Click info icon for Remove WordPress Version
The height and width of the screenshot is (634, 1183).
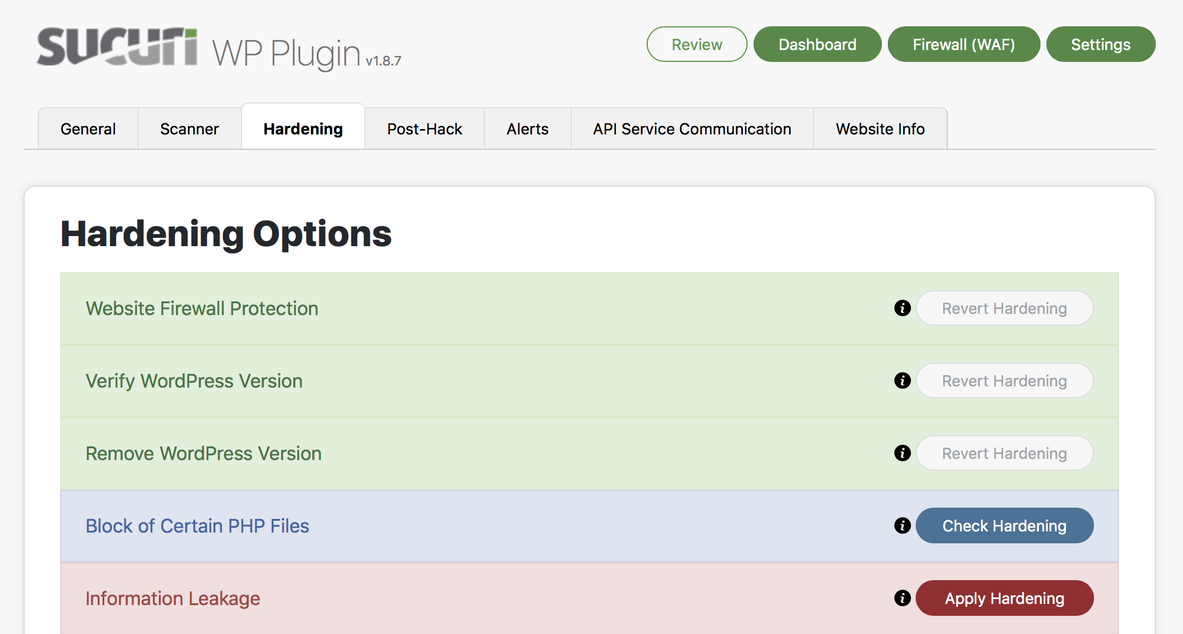902,453
